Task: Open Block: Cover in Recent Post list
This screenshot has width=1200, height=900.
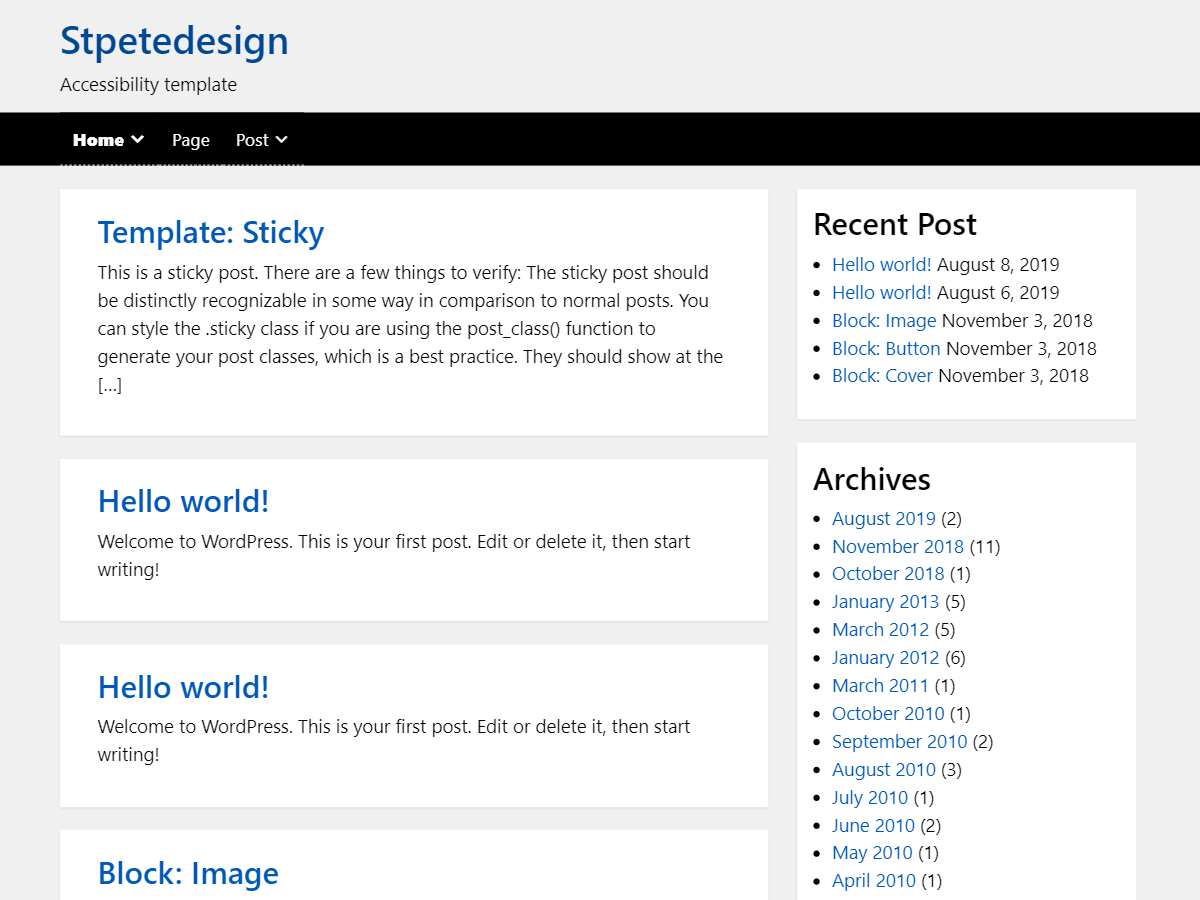Action: [882, 376]
